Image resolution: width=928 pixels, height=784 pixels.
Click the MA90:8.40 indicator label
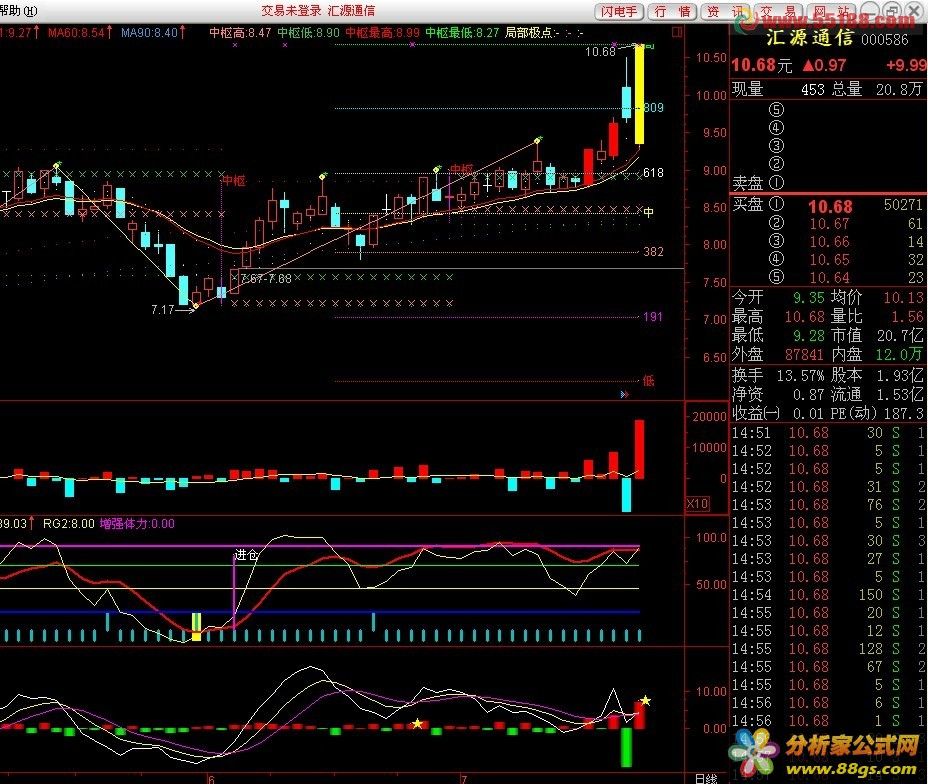point(153,33)
